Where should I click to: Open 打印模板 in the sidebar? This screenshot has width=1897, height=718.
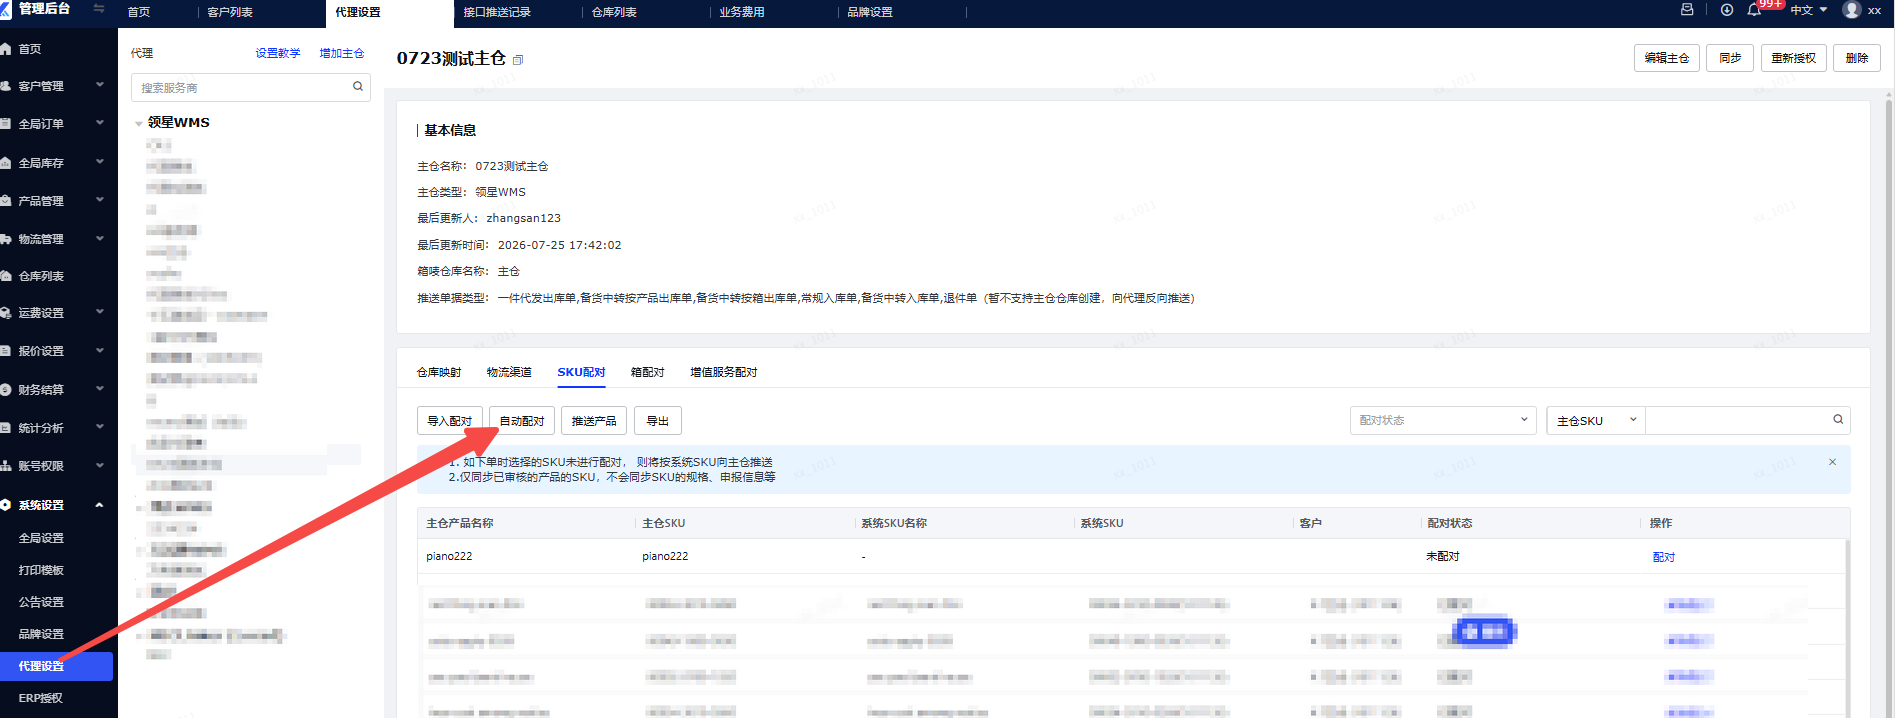tap(41, 570)
